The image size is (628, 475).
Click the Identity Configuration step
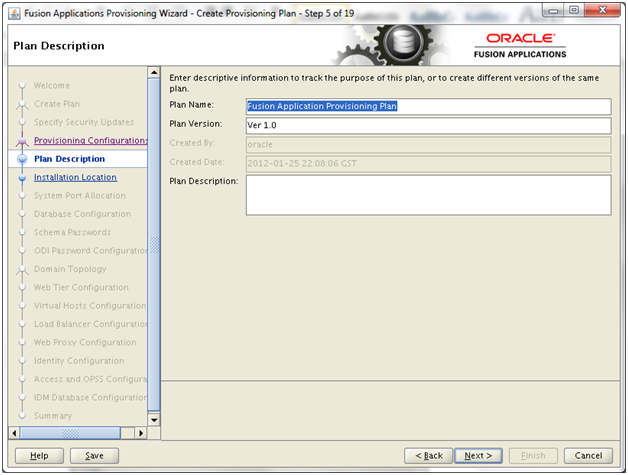click(79, 361)
